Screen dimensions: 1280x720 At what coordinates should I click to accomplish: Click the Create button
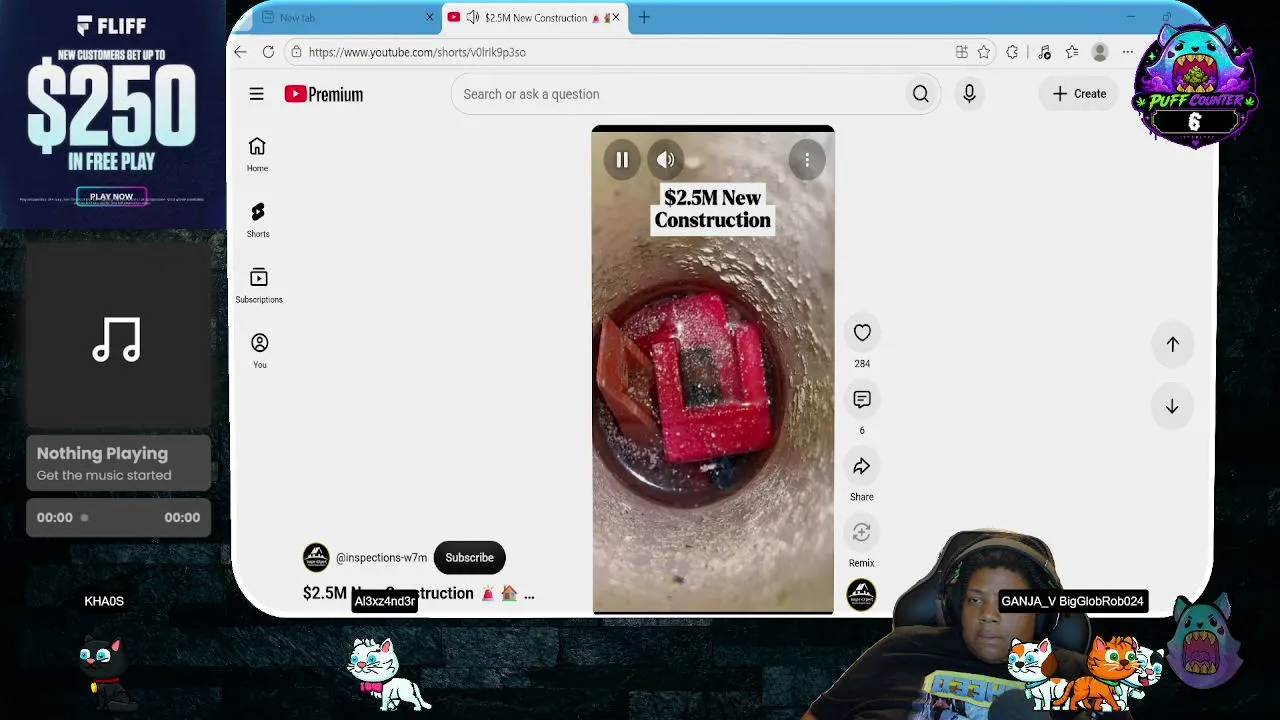1079,94
